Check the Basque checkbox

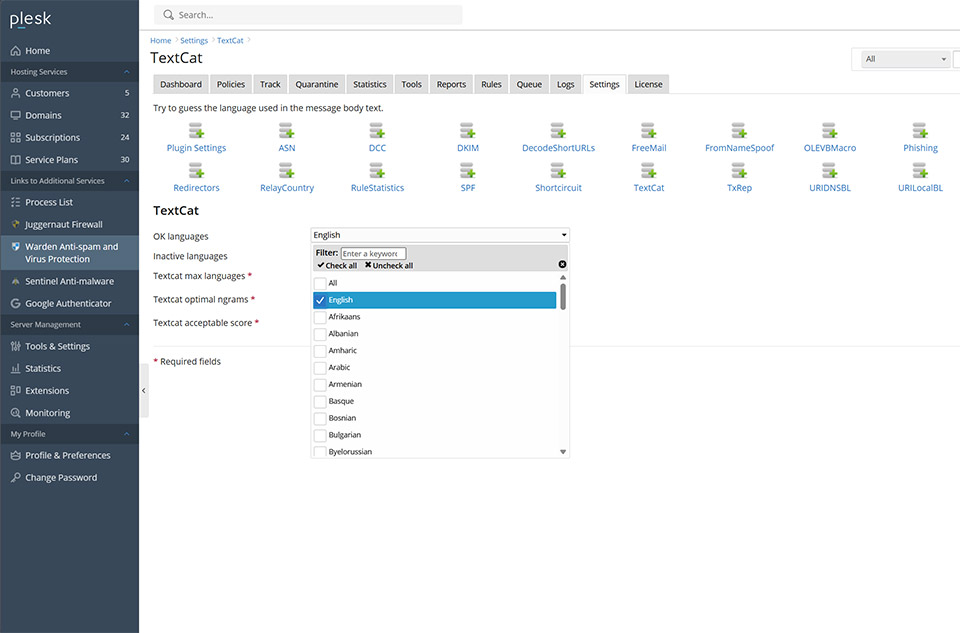(x=320, y=402)
